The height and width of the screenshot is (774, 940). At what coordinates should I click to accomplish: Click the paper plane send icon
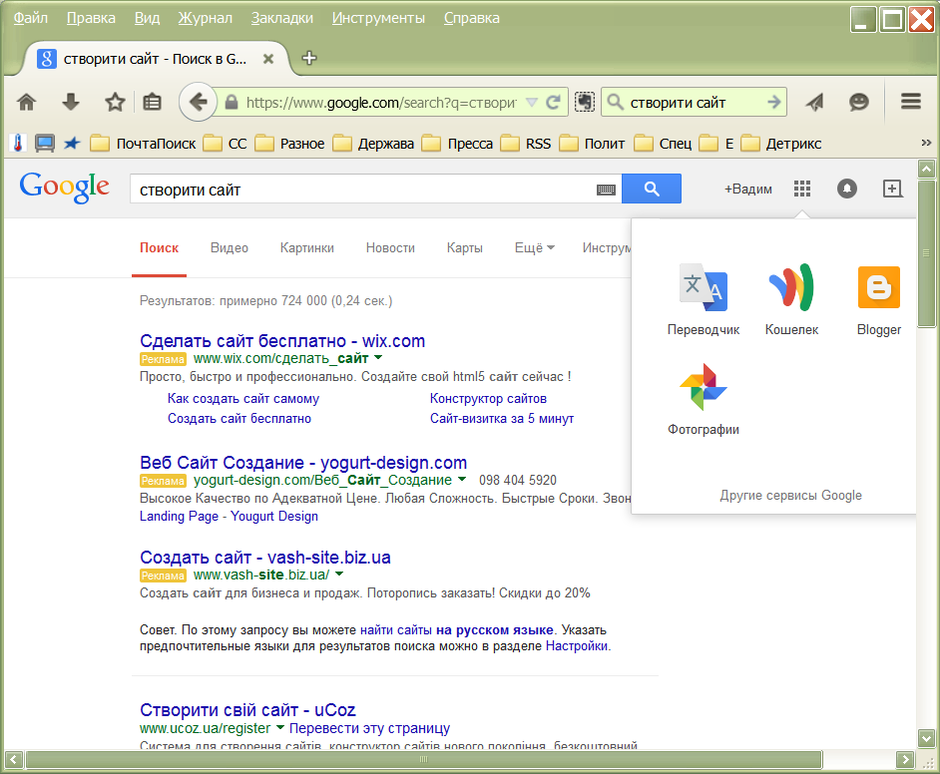(x=814, y=103)
